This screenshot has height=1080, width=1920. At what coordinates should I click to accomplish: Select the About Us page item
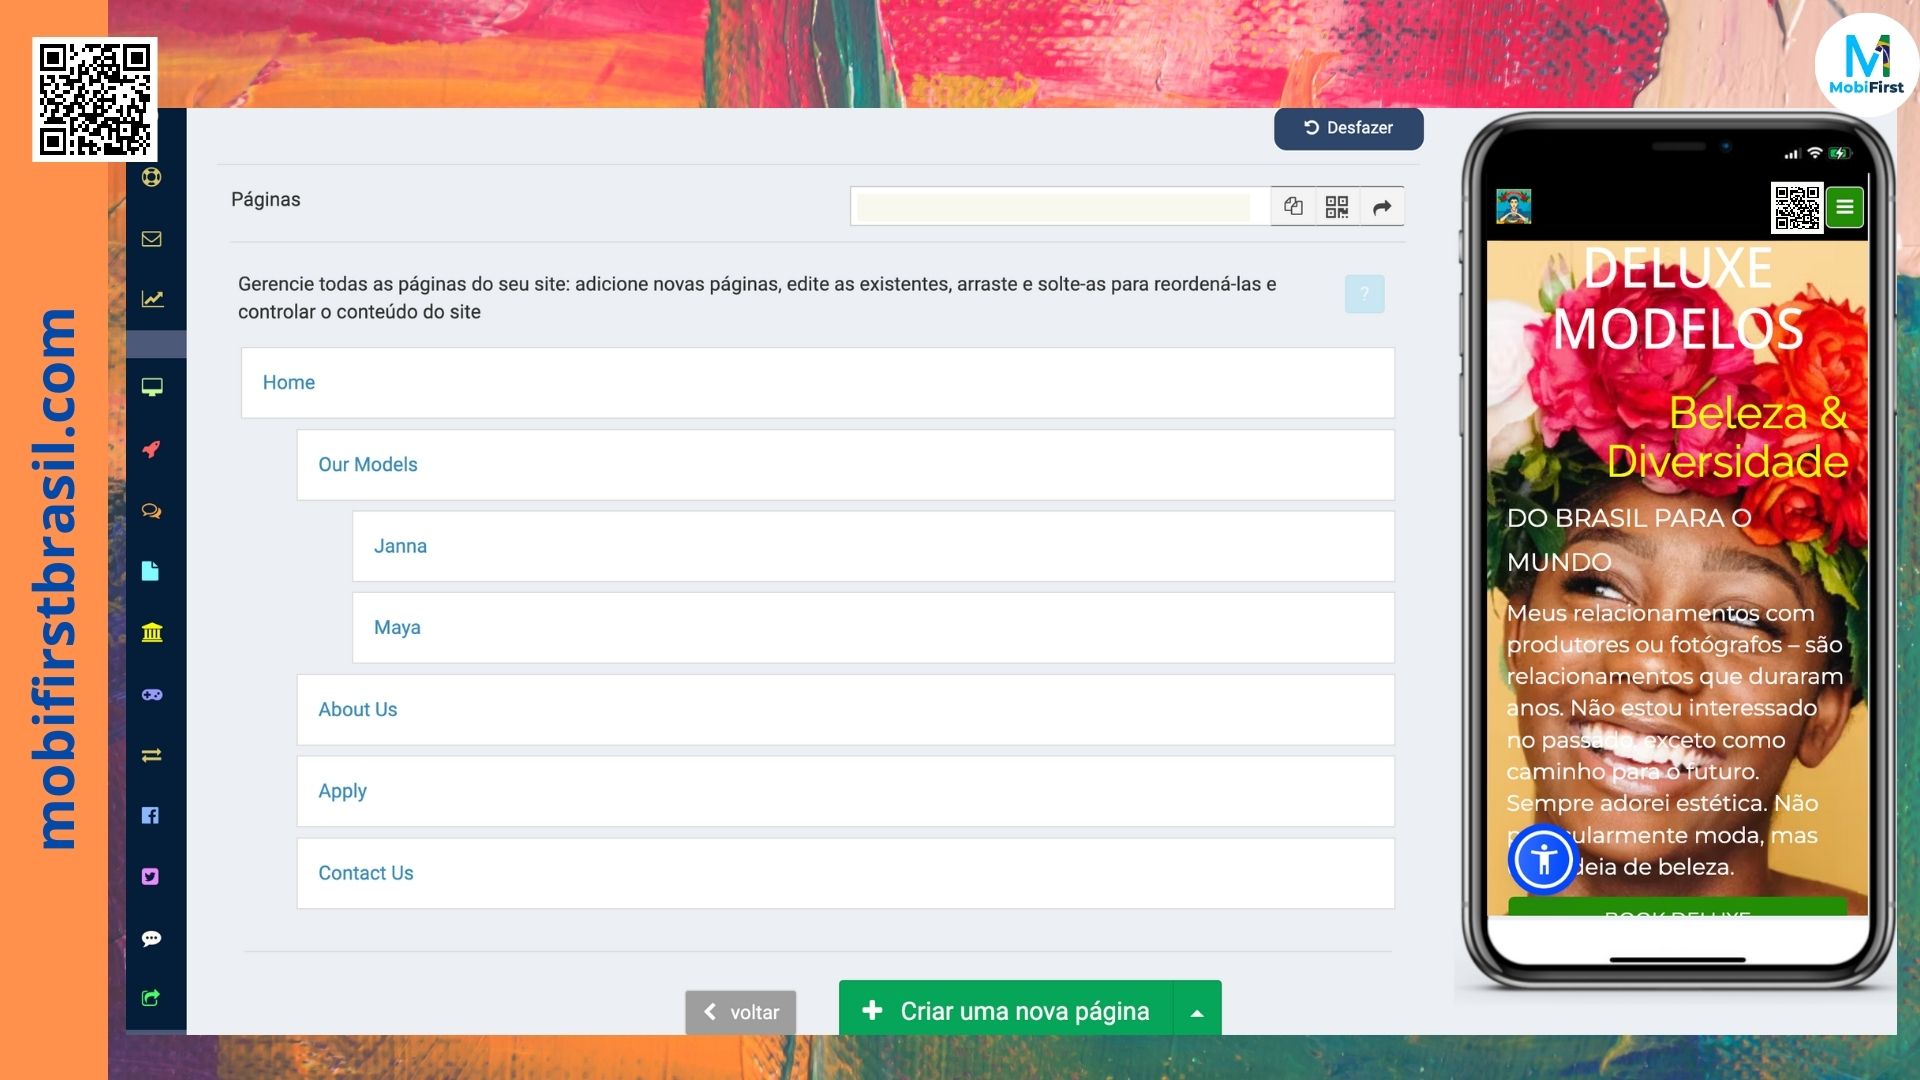(x=358, y=710)
